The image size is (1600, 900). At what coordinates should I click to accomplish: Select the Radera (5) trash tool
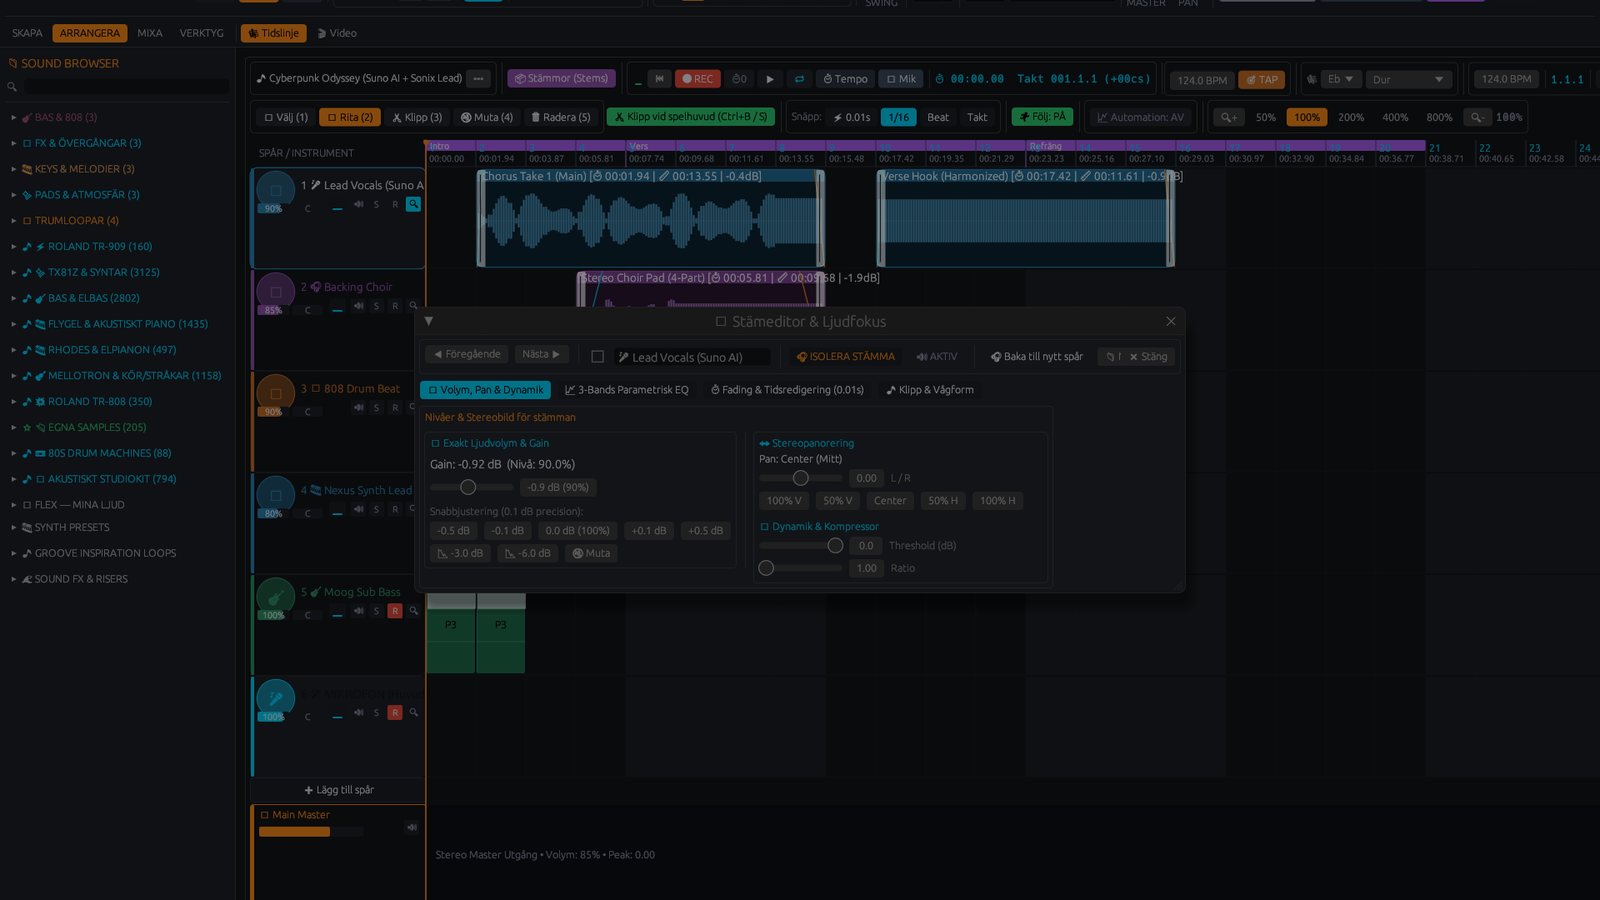(560, 117)
